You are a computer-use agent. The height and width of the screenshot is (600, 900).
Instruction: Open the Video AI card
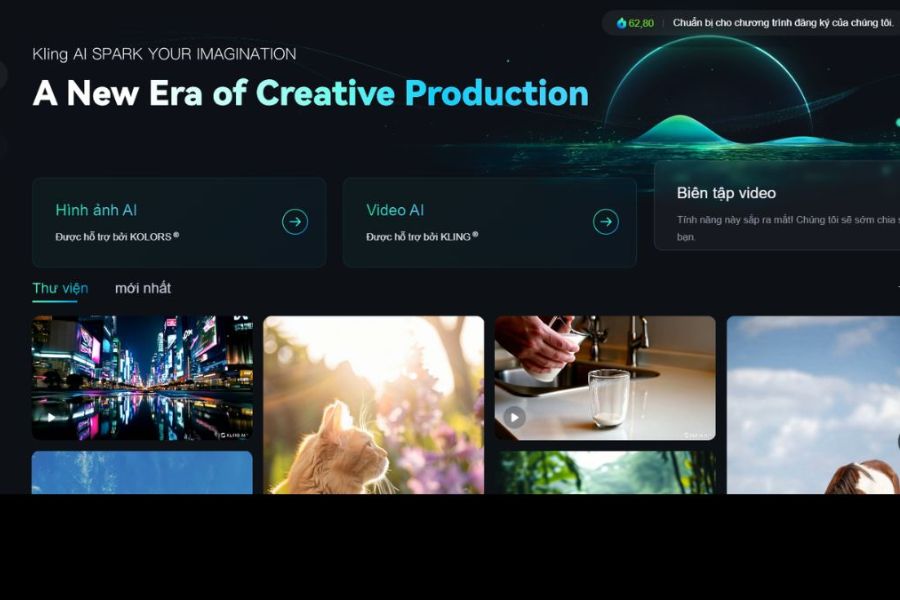[490, 222]
